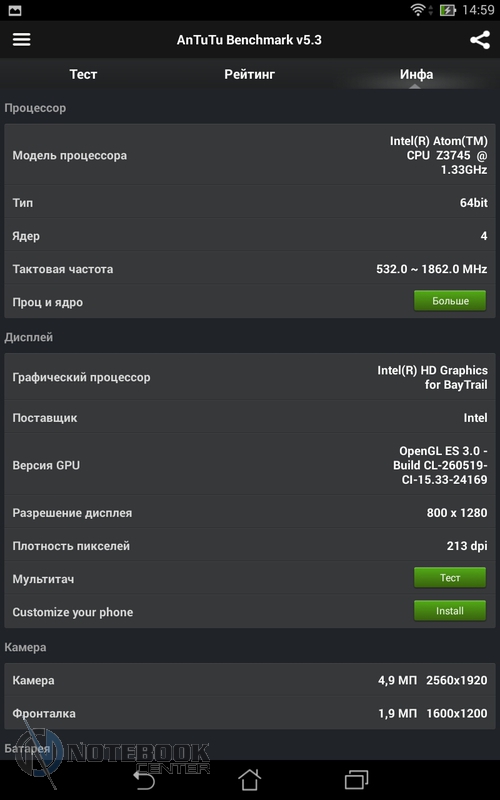Tap the Android home navigation icon
This screenshot has width=500, height=800.
click(249, 779)
